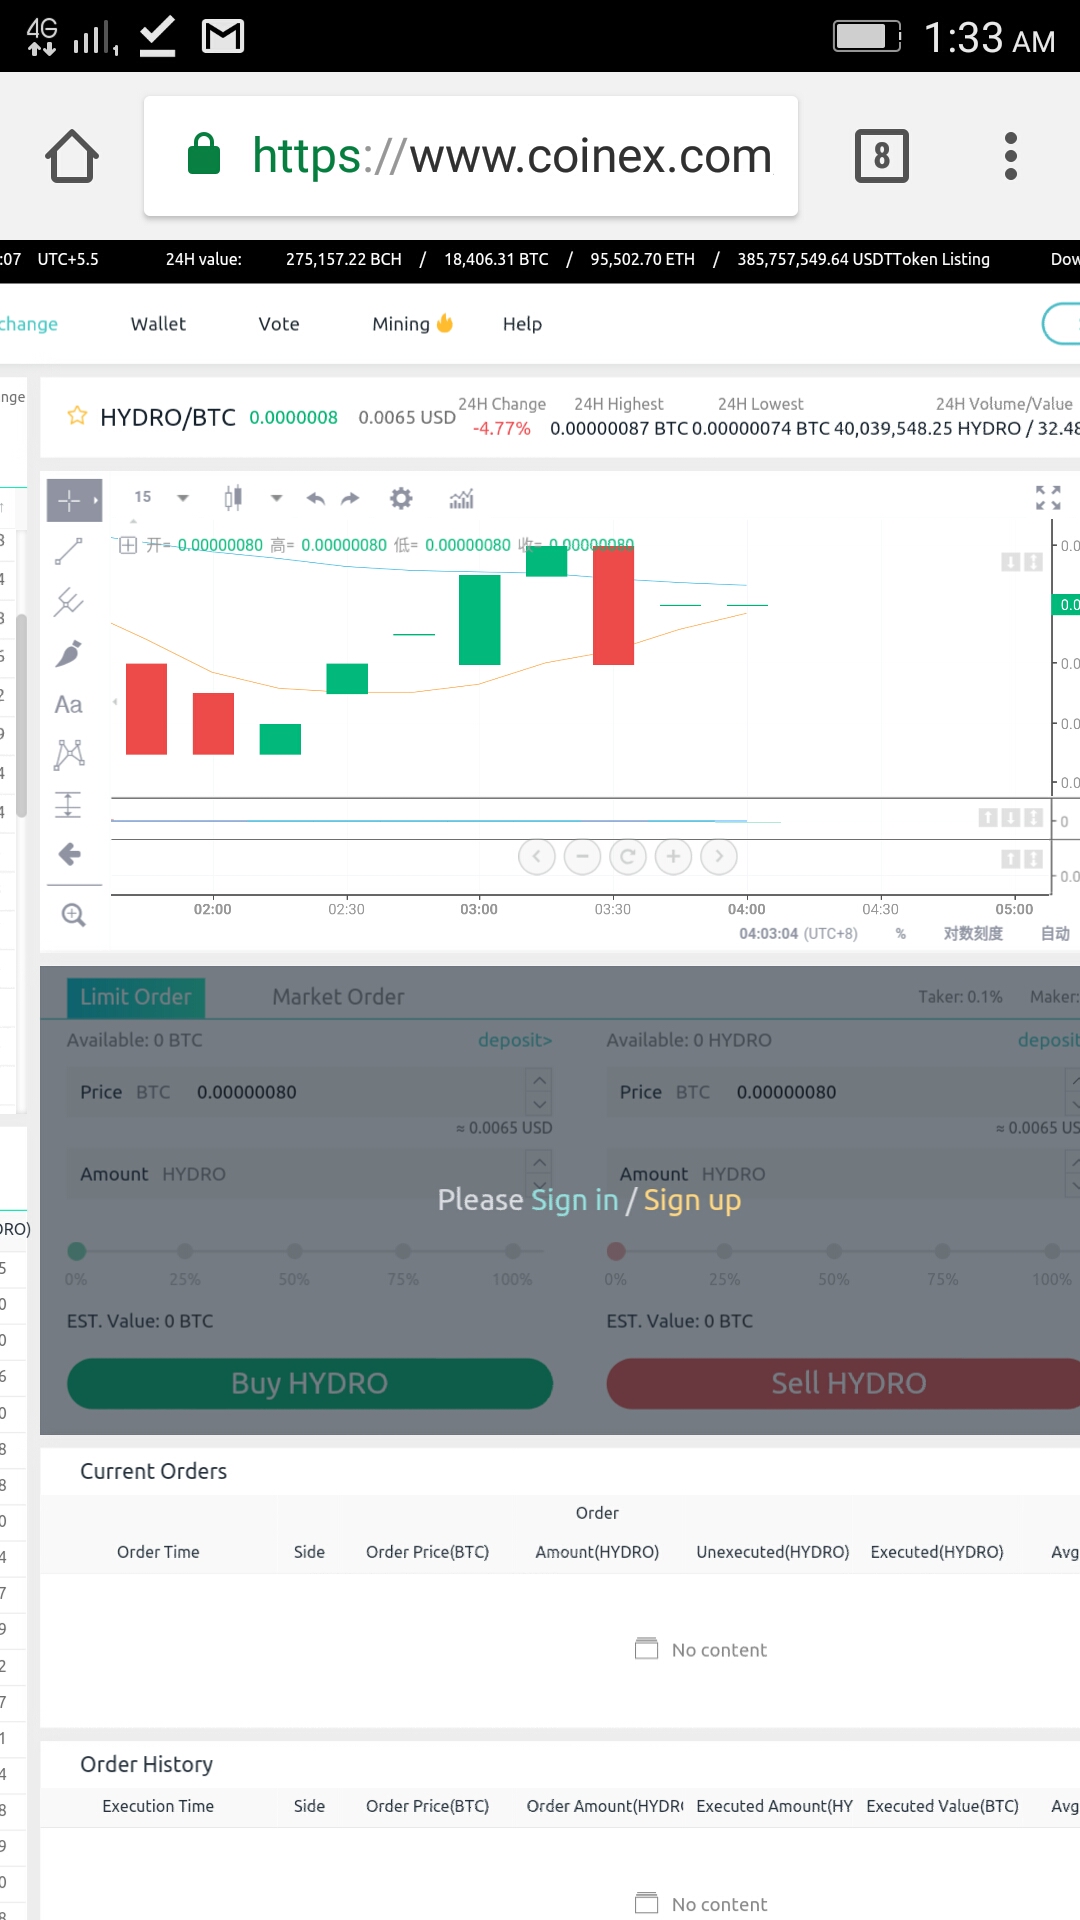
Task: Toggle the % percentage scale
Action: (901, 933)
